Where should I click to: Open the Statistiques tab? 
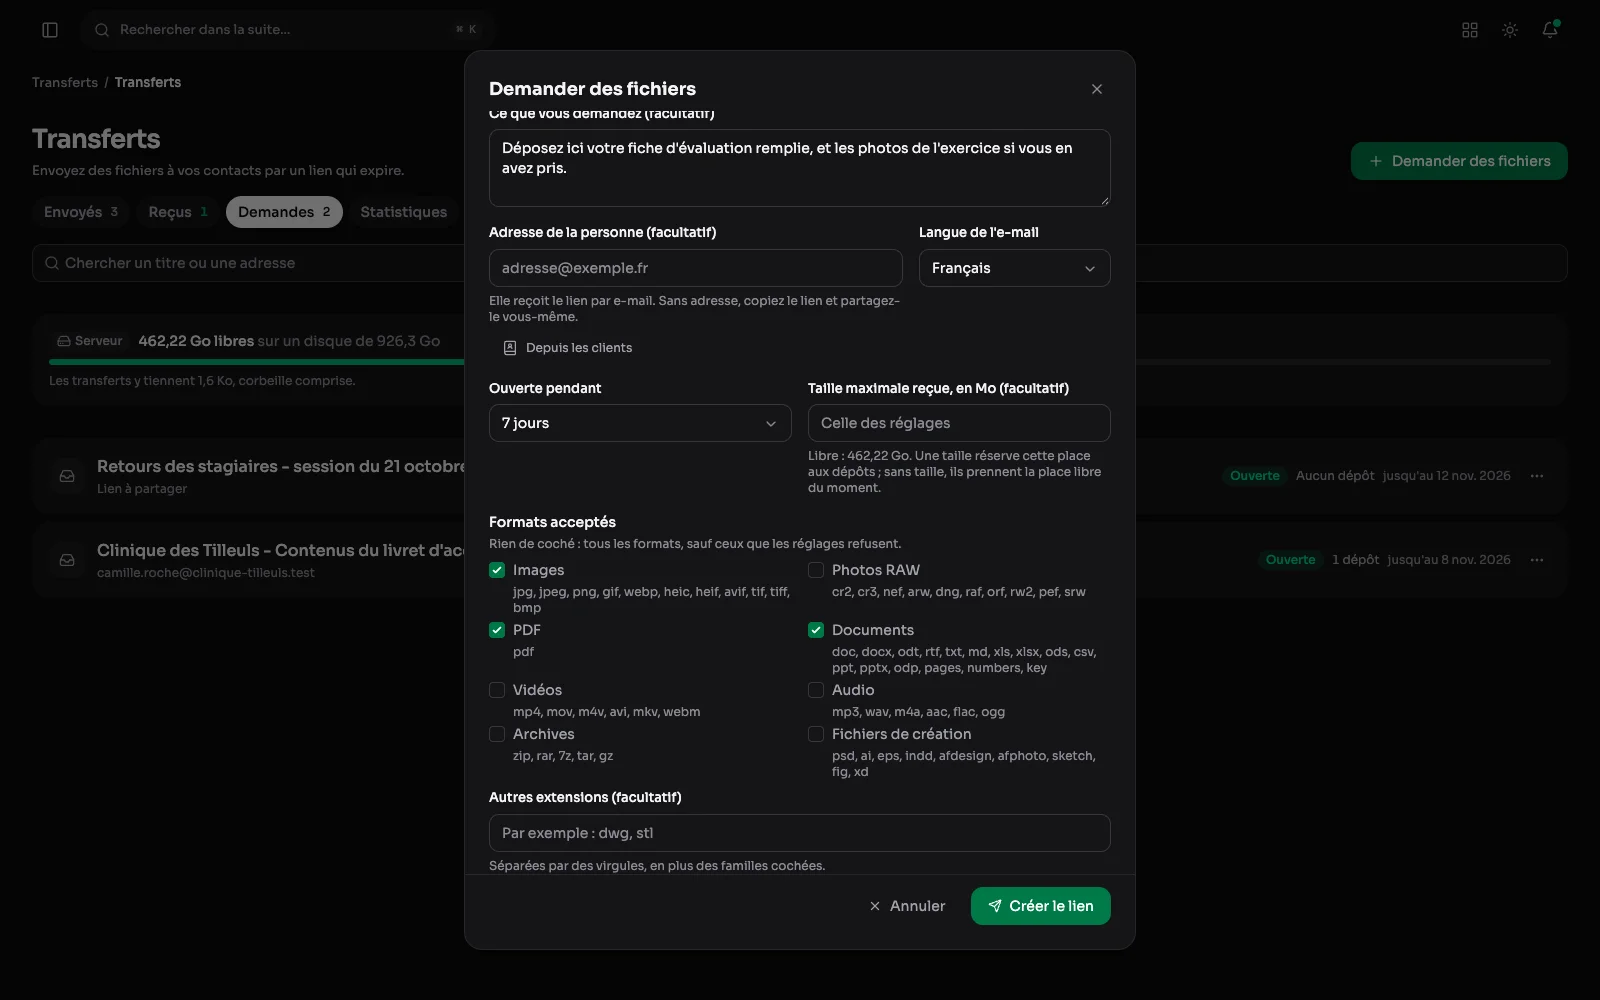pos(404,212)
